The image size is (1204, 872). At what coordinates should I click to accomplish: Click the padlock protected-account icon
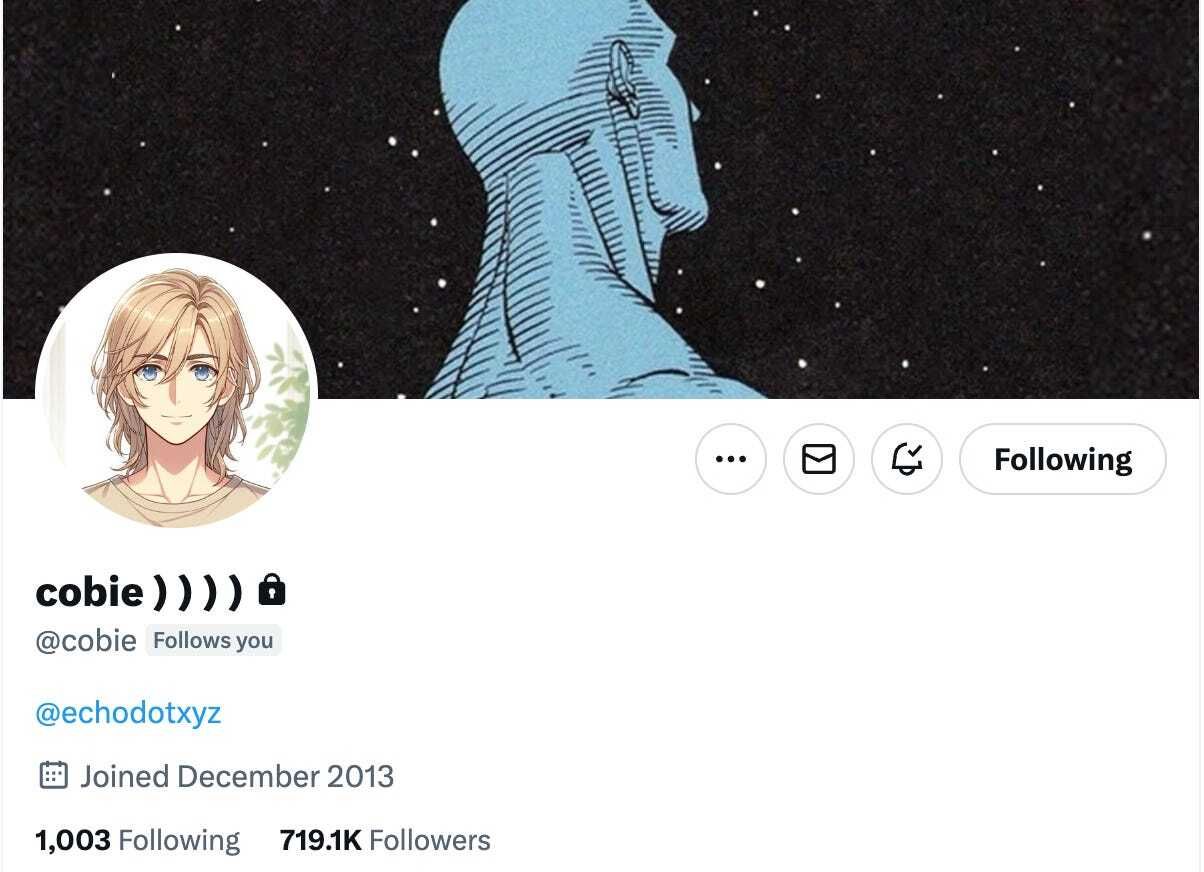point(272,591)
